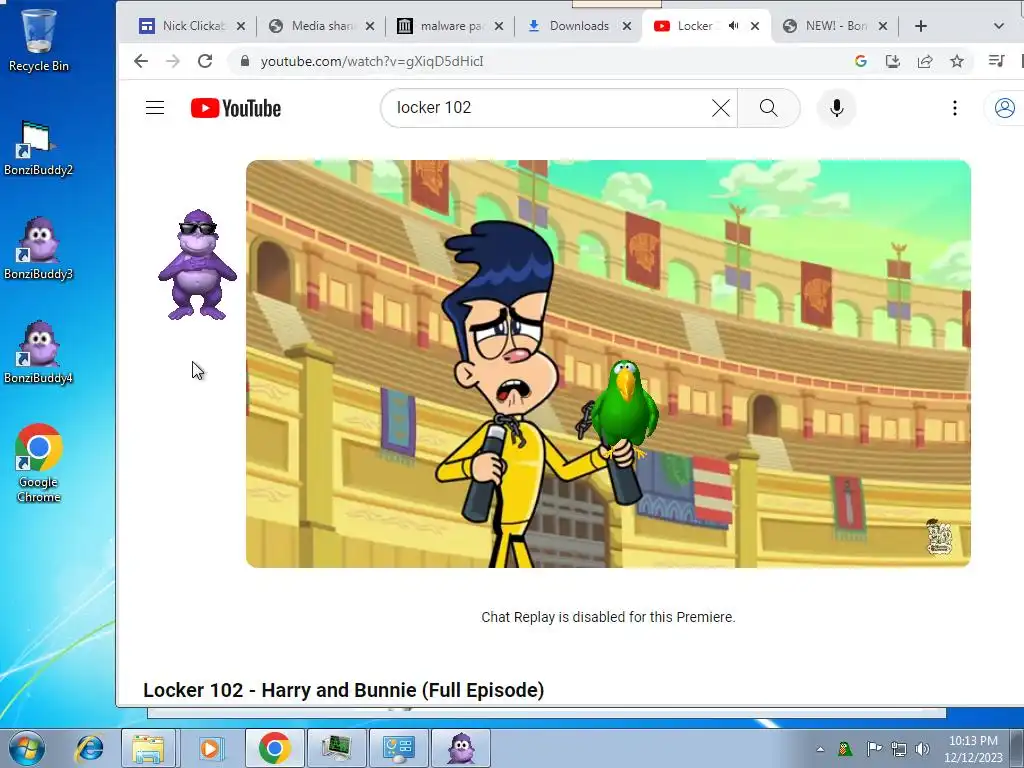Open the Google icon in the address bar

click(x=861, y=61)
